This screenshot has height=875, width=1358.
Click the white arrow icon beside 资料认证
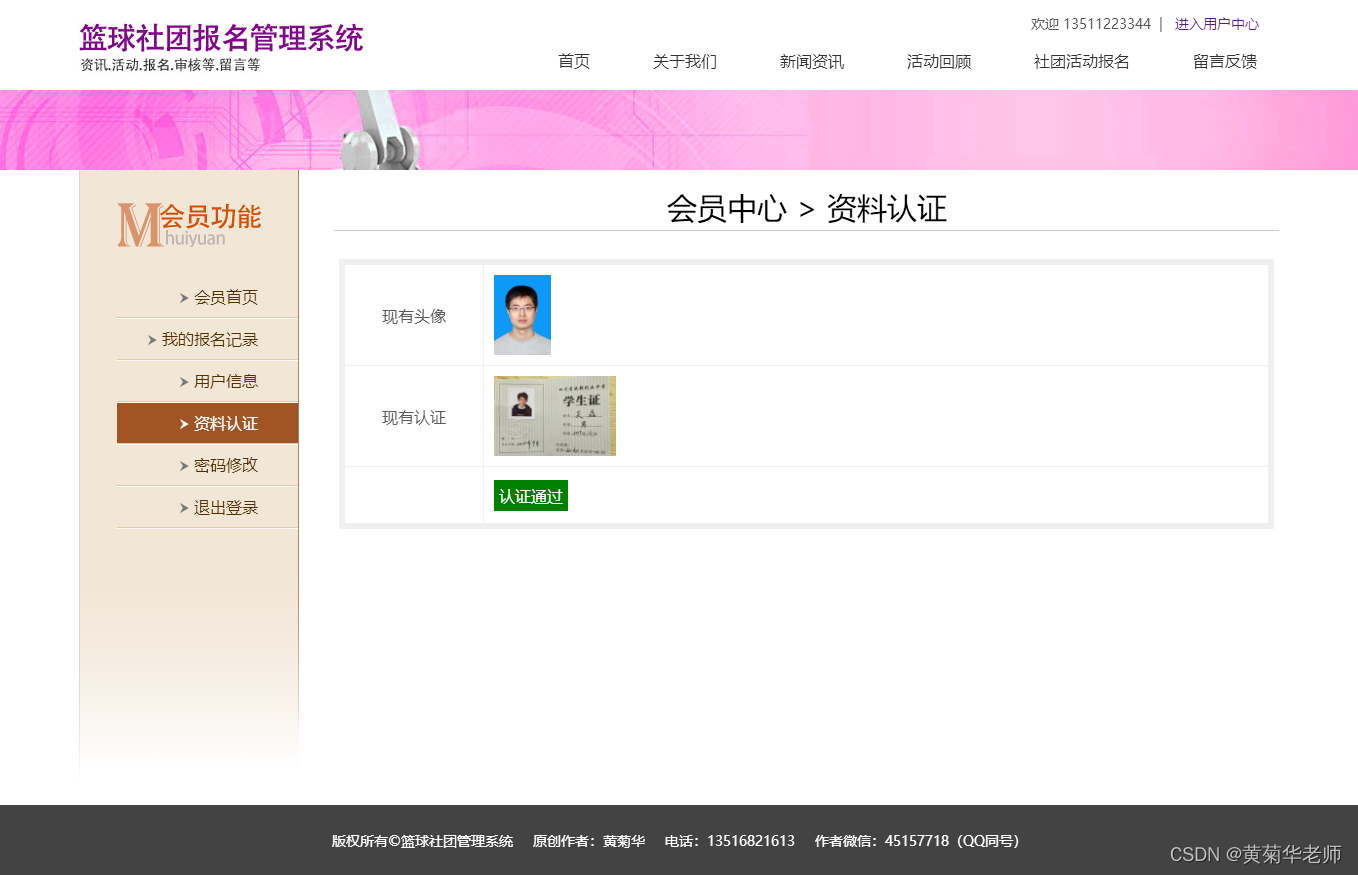[184, 424]
